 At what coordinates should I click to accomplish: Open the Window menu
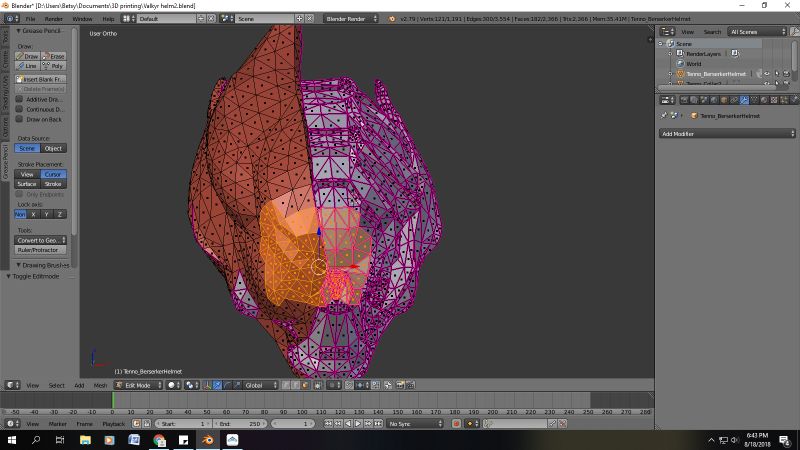click(x=82, y=19)
